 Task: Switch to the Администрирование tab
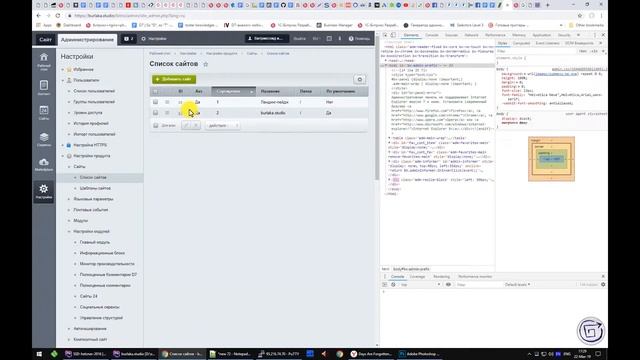[87, 40]
